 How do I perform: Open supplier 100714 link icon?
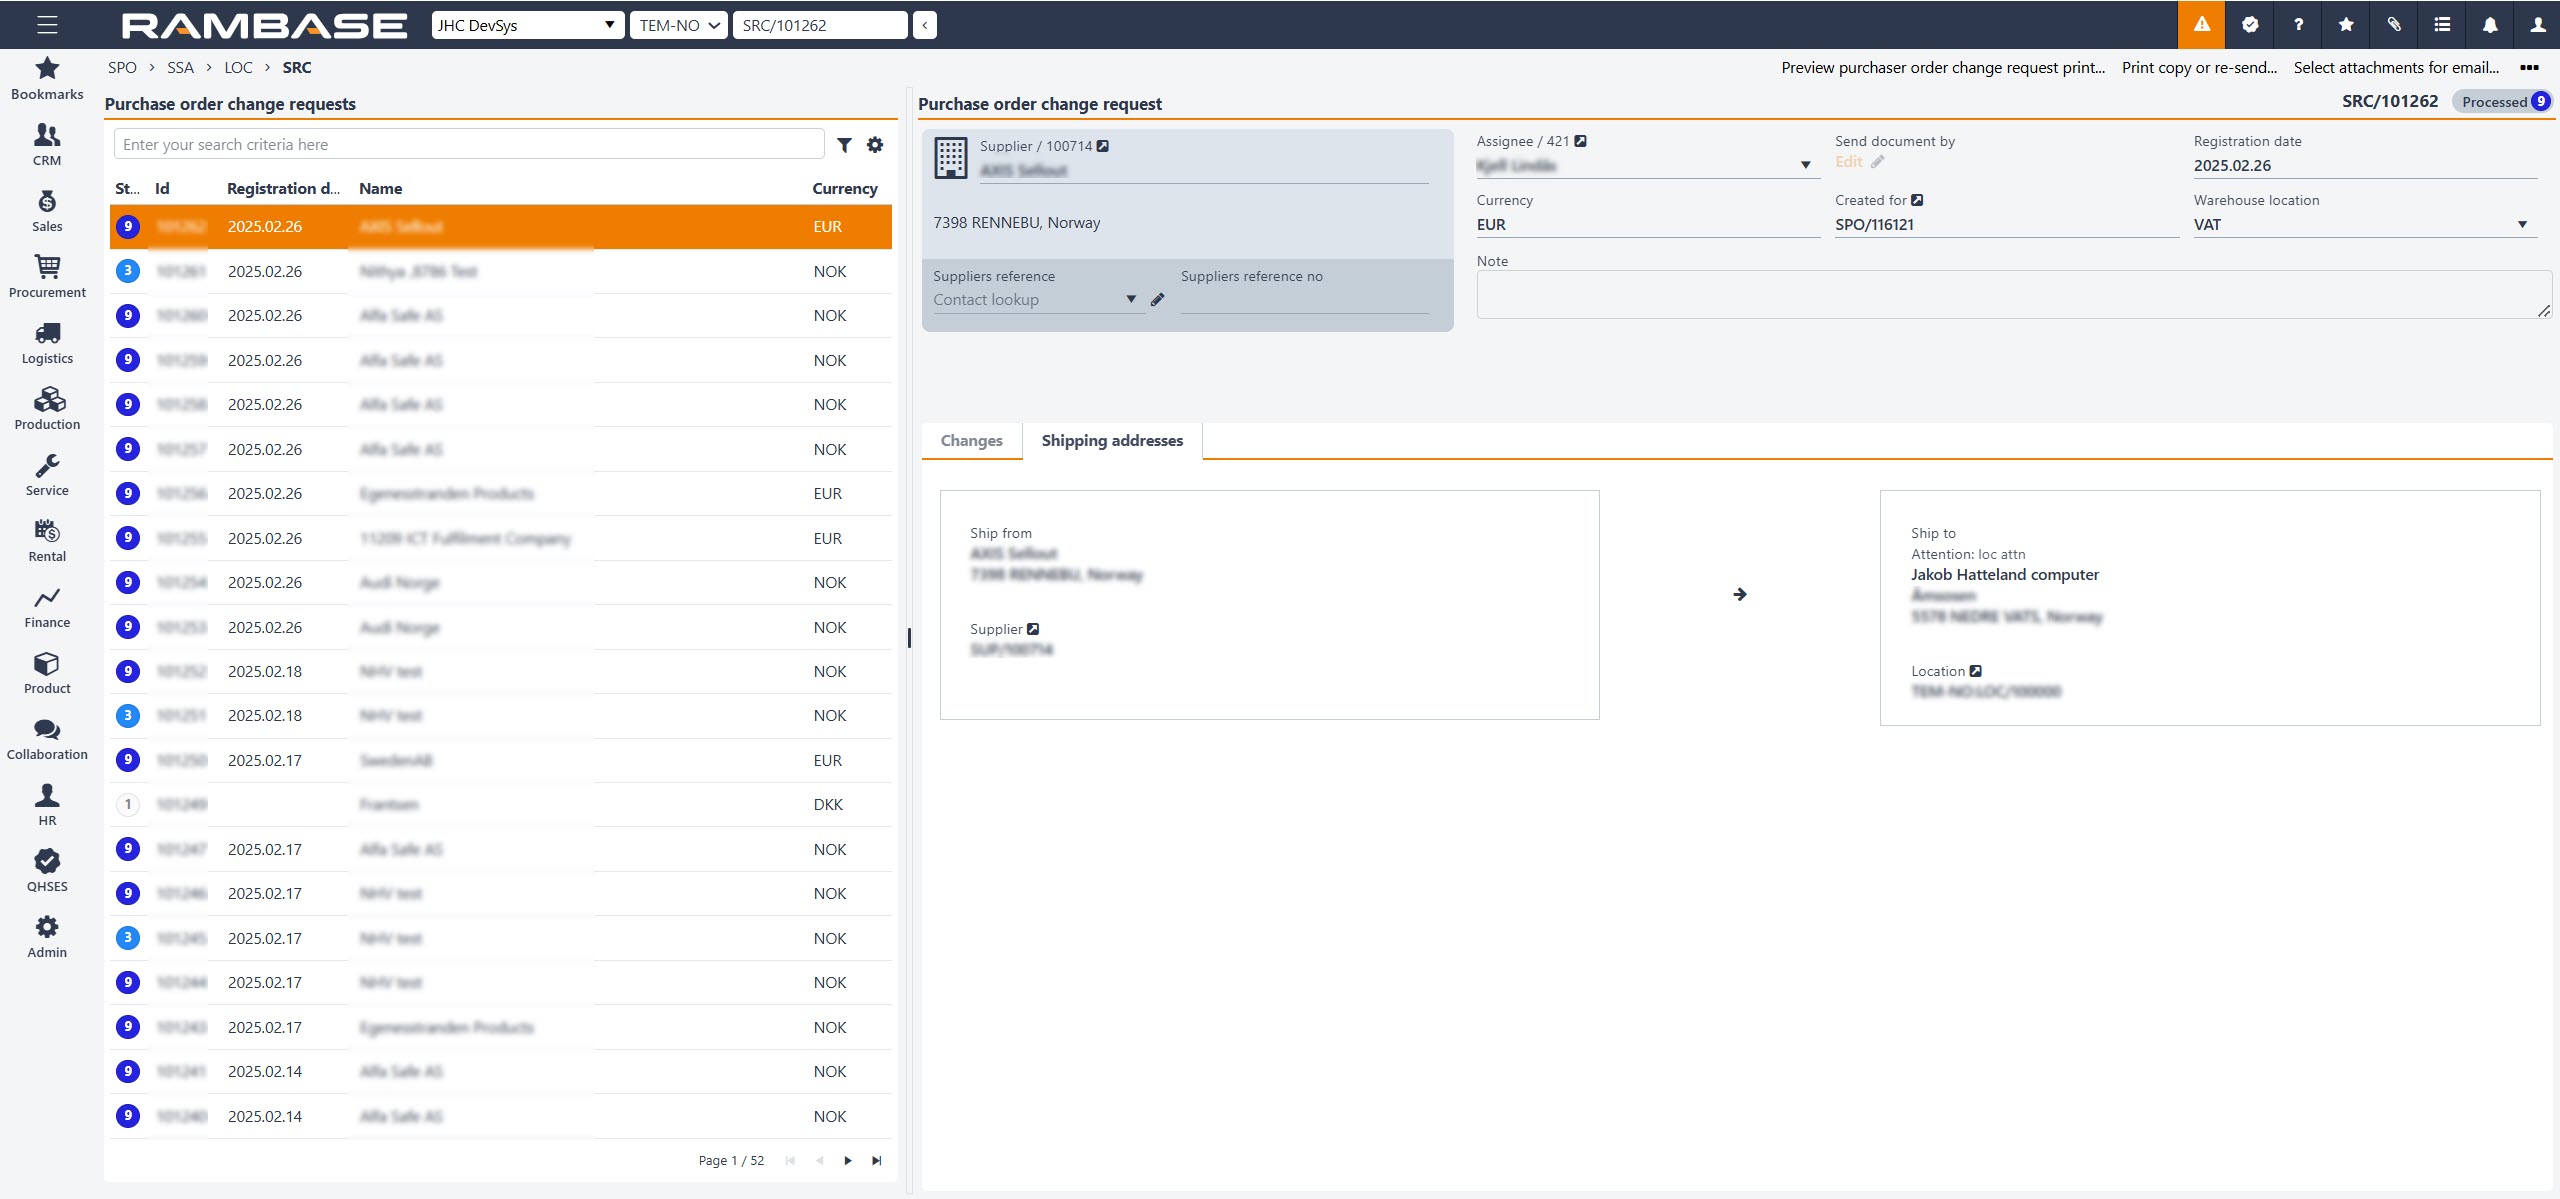coord(1103,146)
